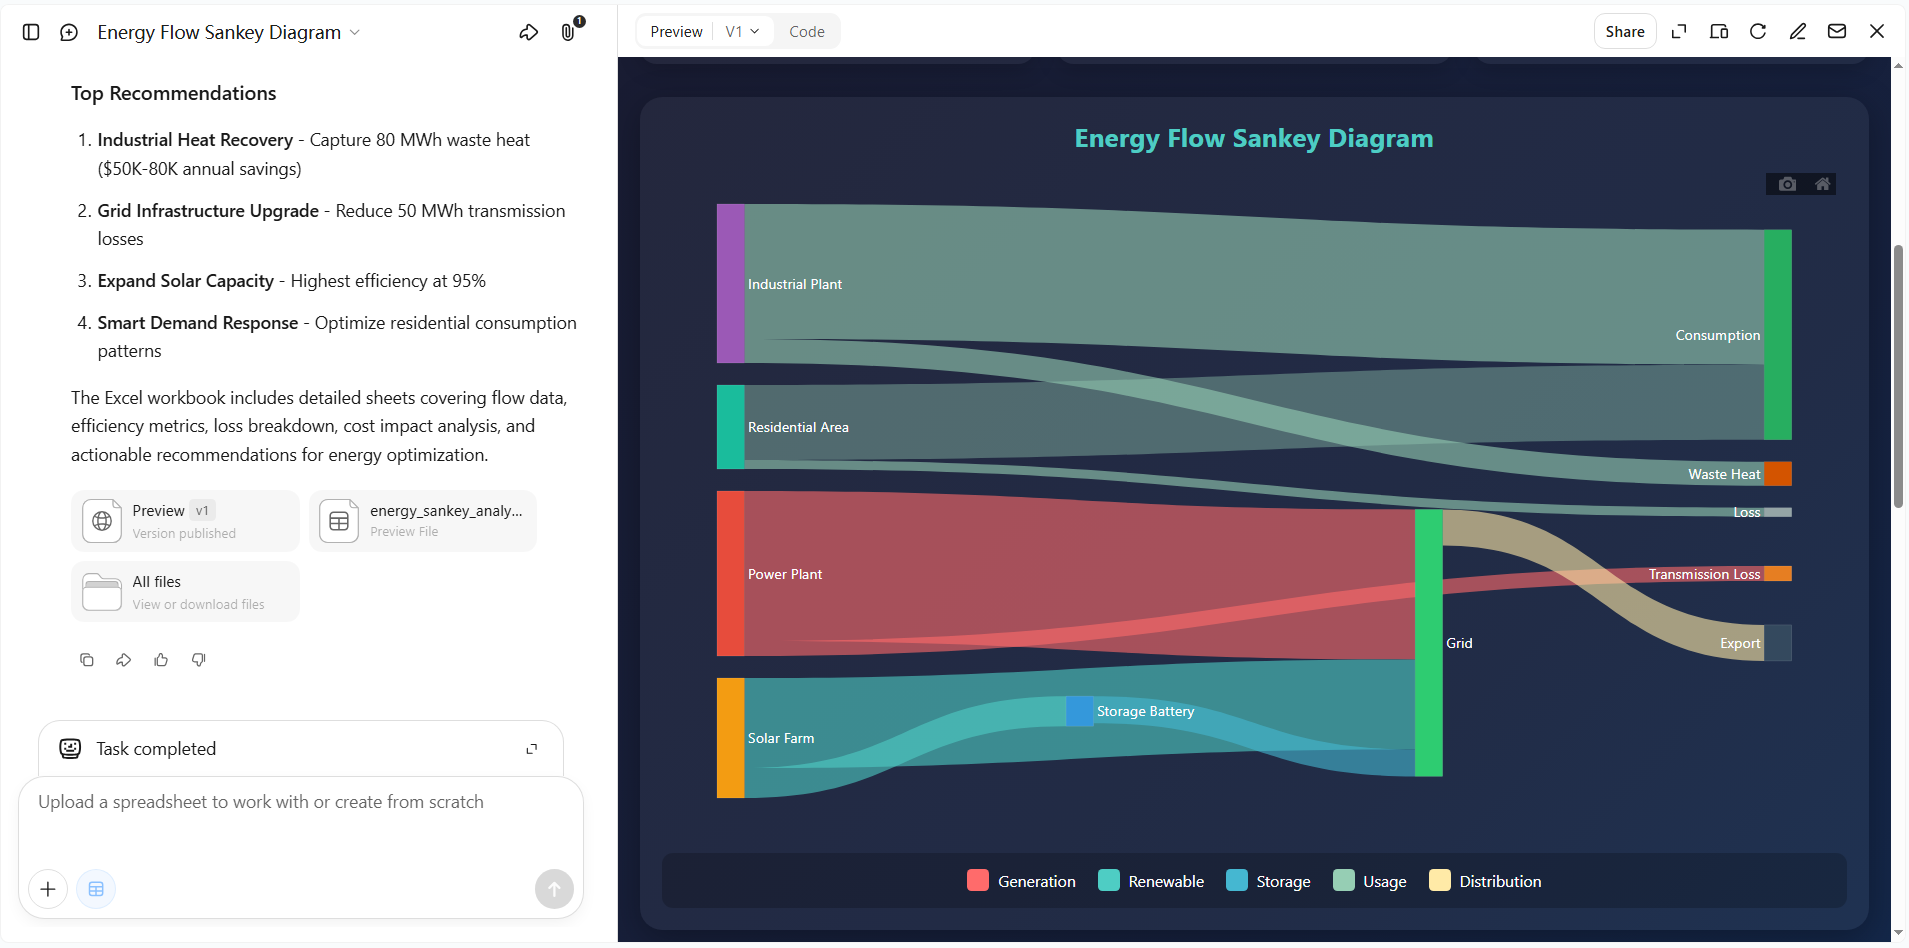Open the pencil edit icon in preview toolbar
Screen dimensions: 1909x948
click(x=1798, y=31)
